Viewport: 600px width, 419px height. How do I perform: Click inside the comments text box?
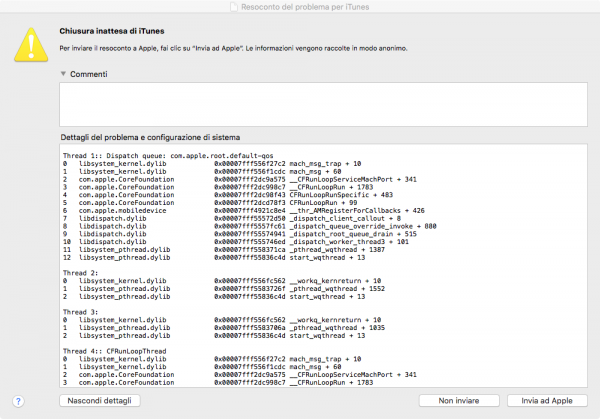tap(320, 103)
